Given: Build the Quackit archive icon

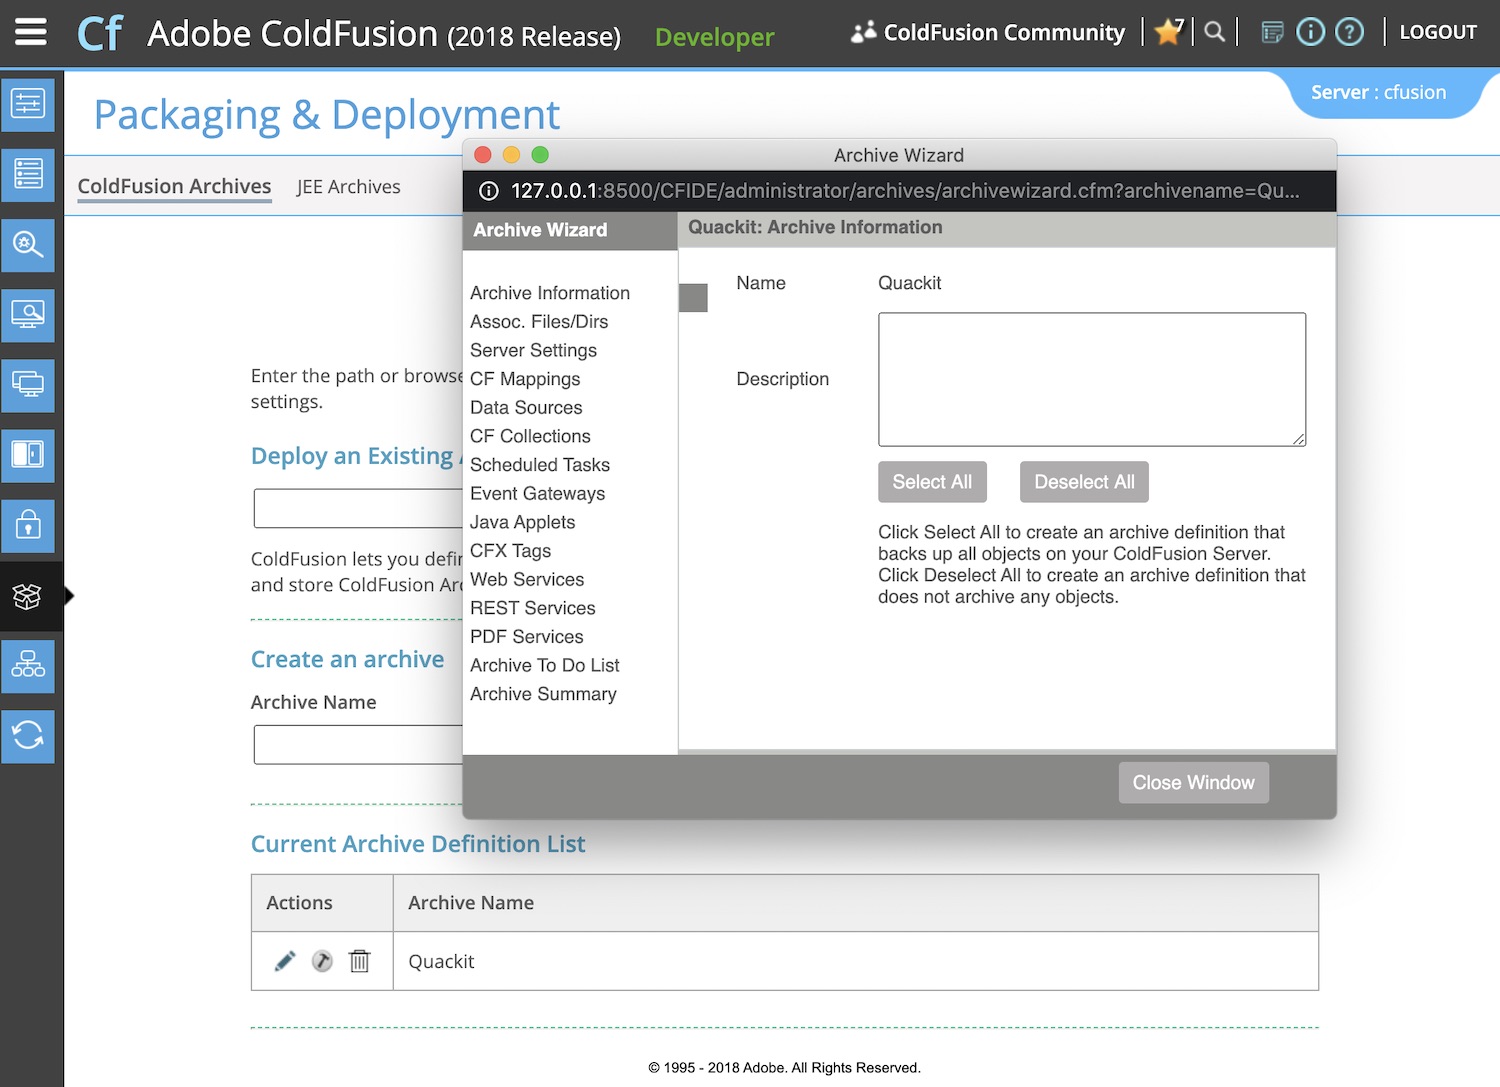Looking at the screenshot, I should click(x=322, y=961).
